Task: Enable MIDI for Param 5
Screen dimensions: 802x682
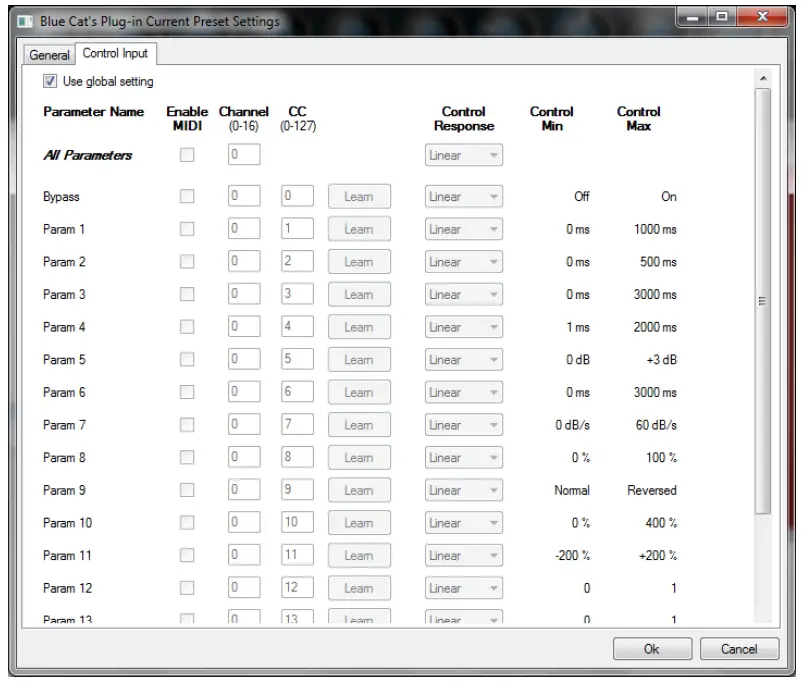Action: click(x=187, y=359)
